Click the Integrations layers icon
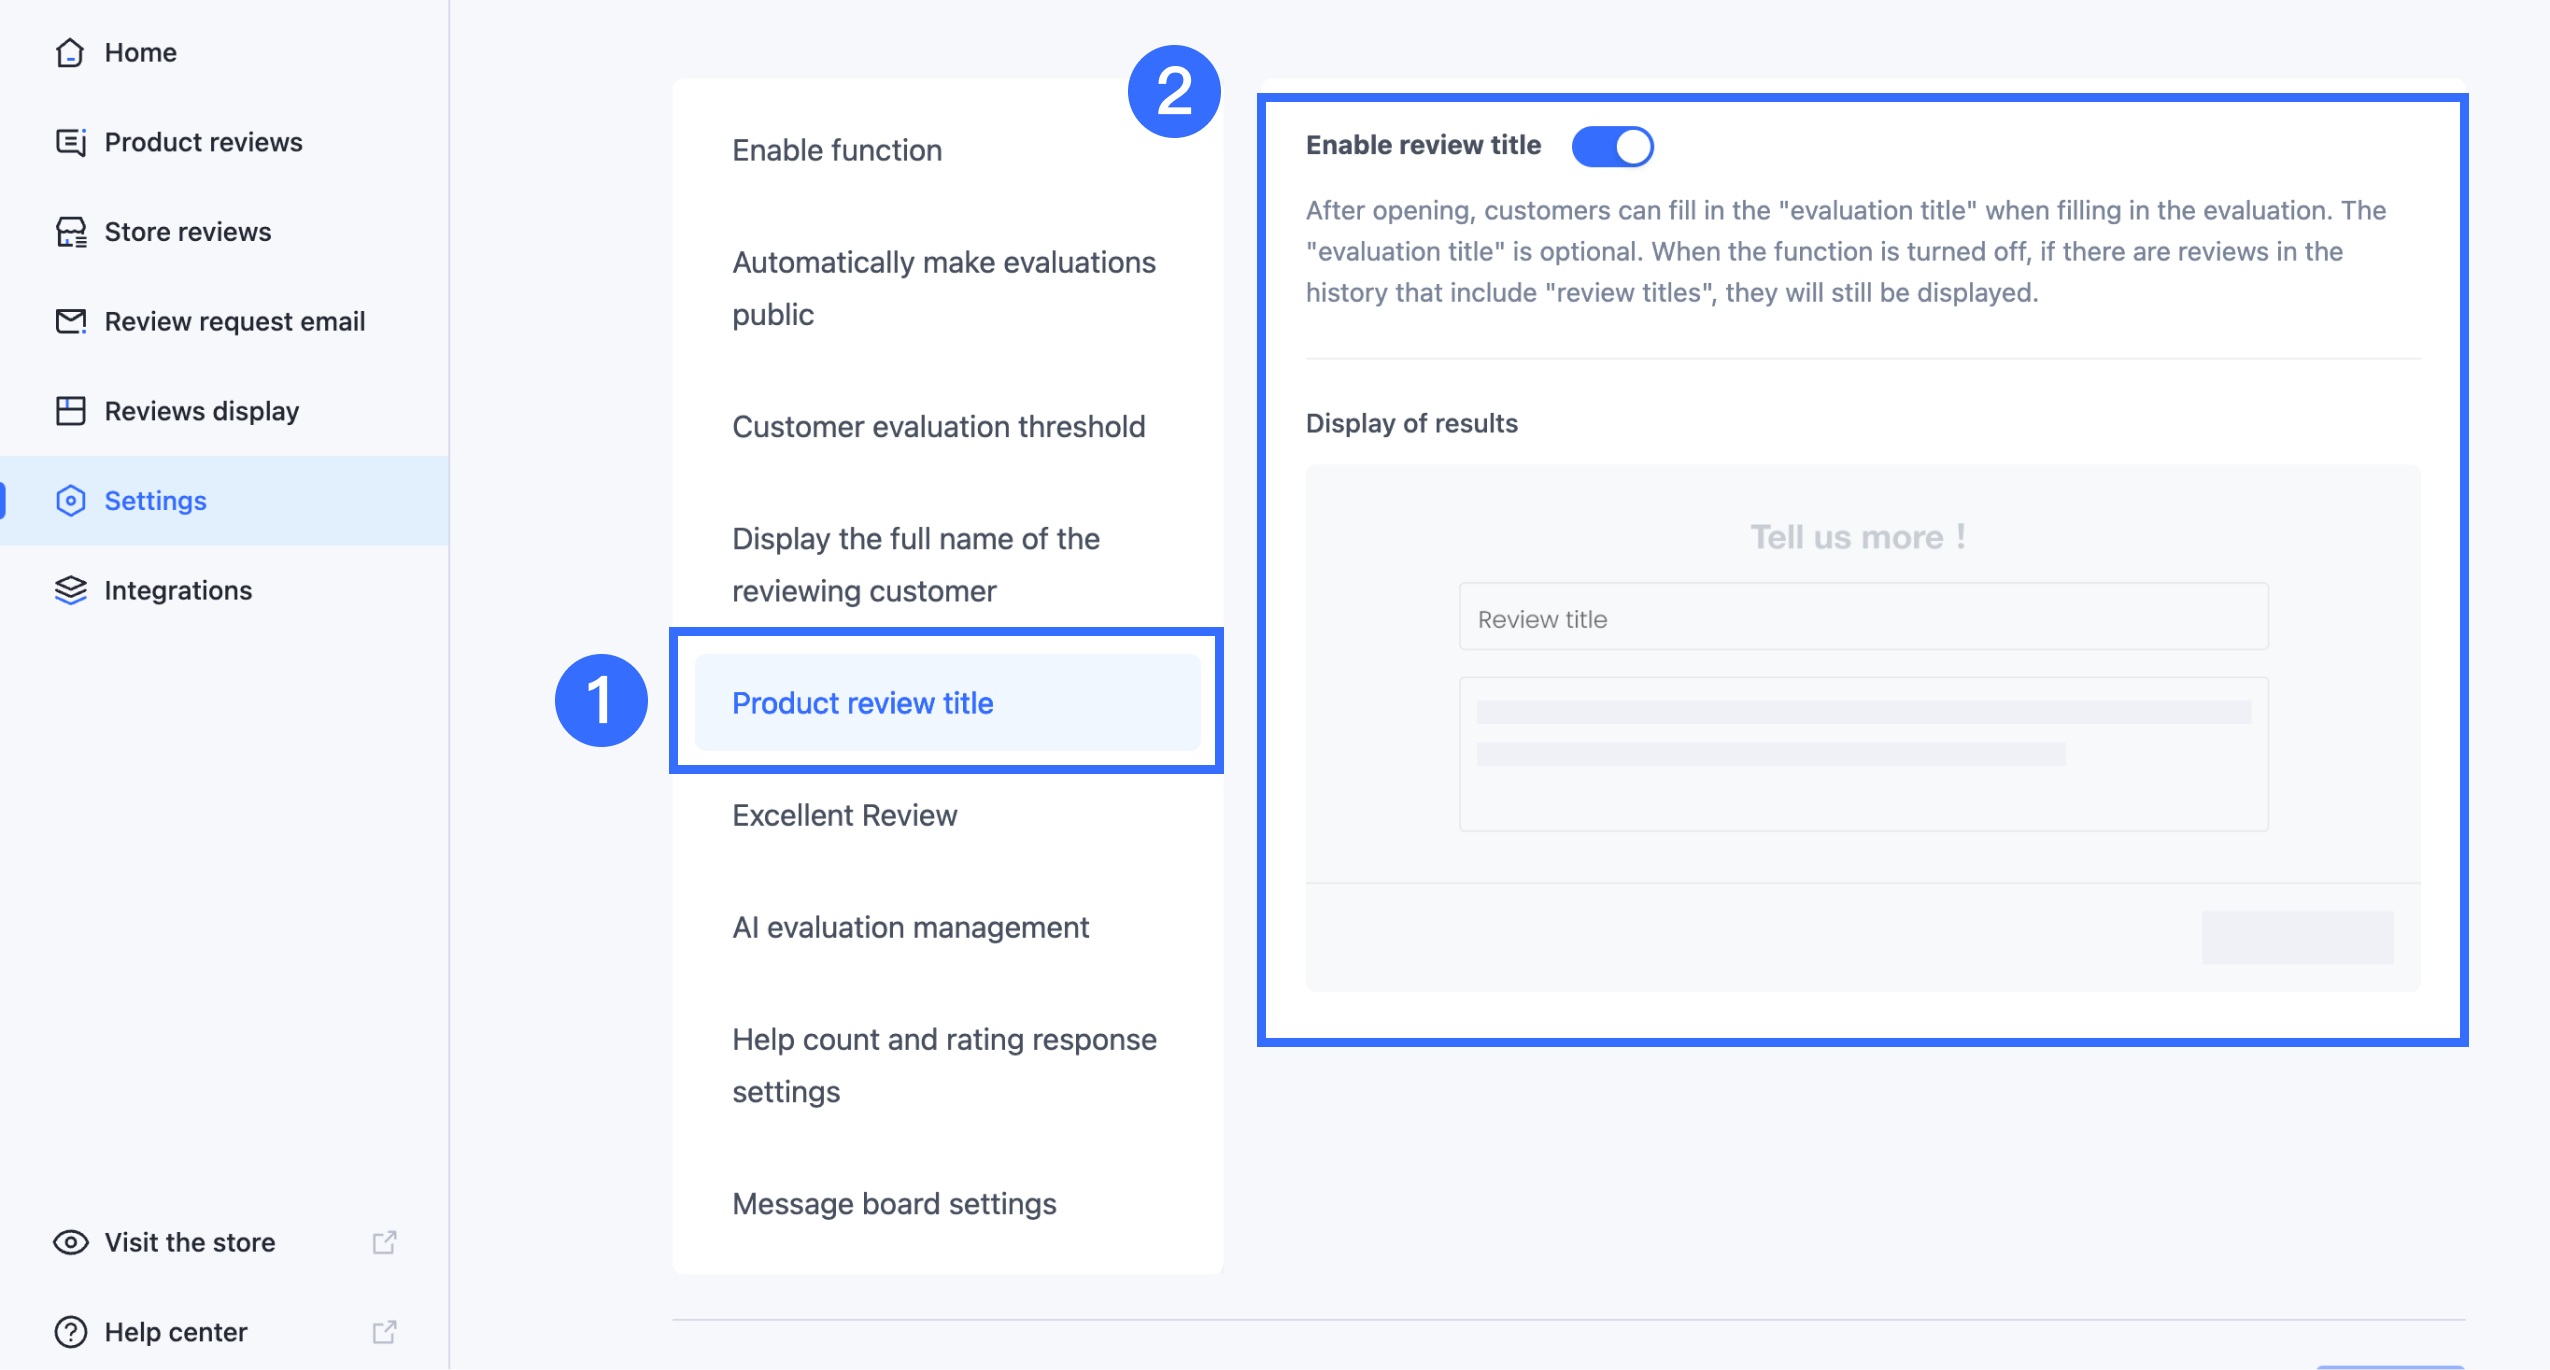This screenshot has width=2550, height=1370. 70,590
